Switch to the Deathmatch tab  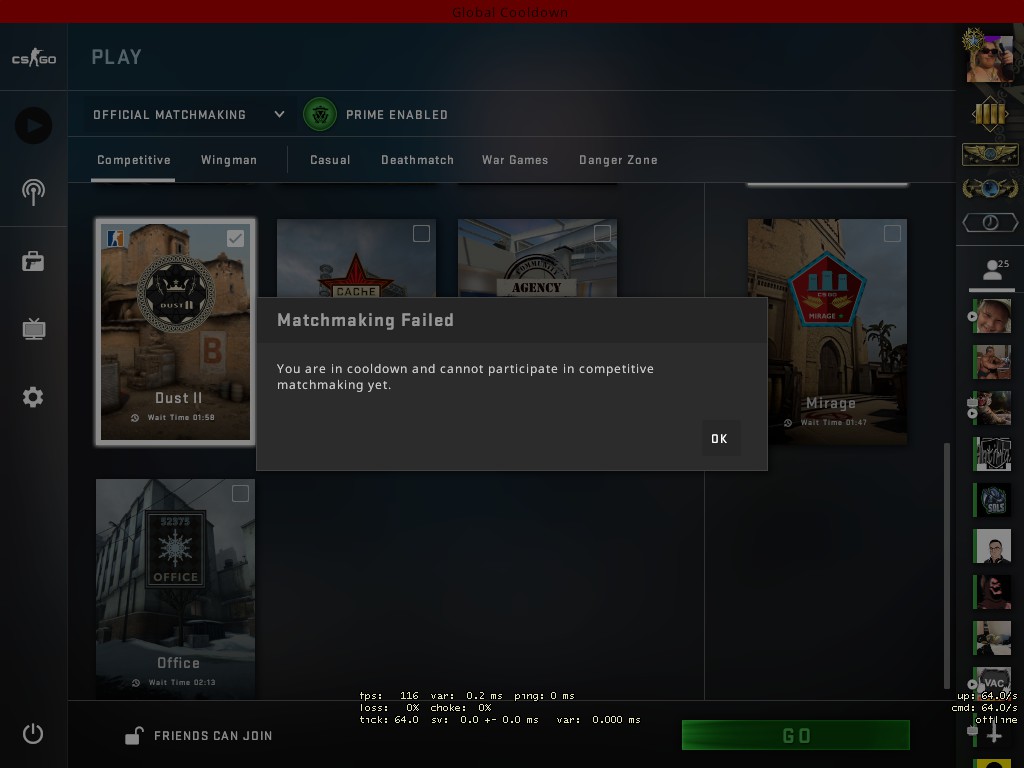[x=417, y=160]
